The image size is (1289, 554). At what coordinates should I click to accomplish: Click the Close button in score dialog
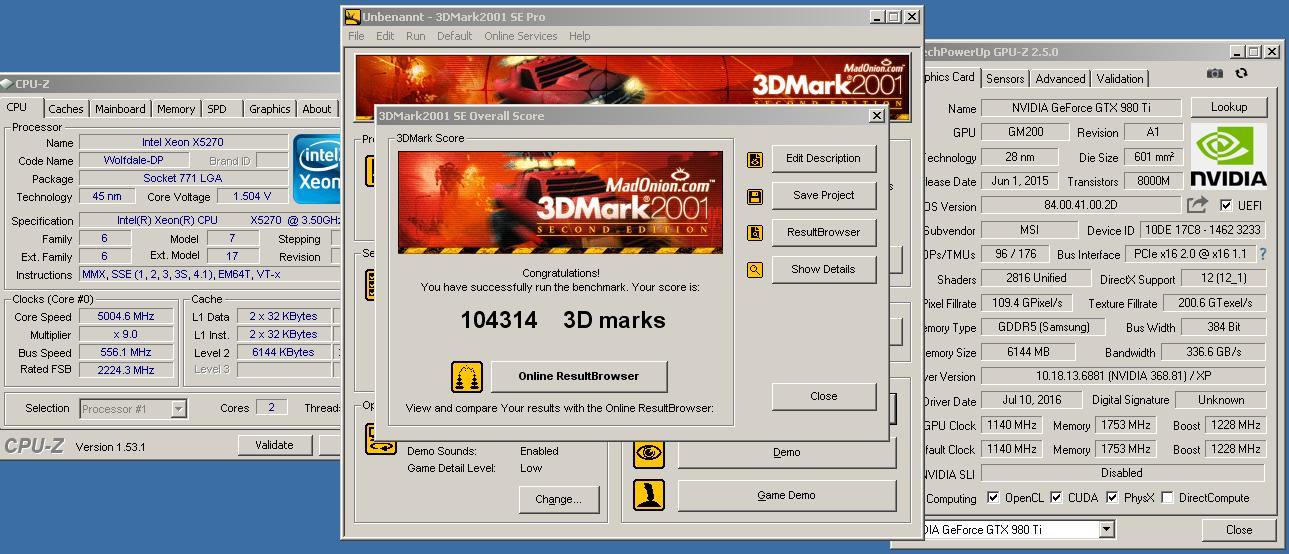[x=823, y=396]
